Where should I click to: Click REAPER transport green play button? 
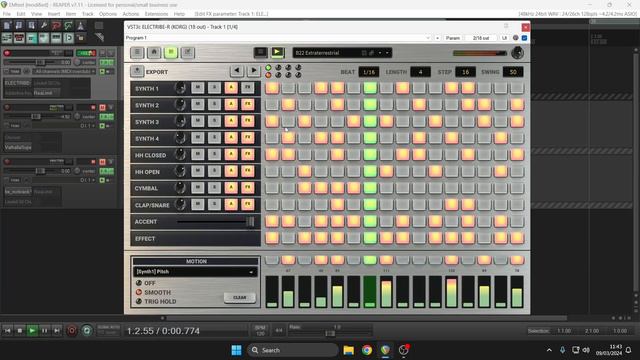click(32, 331)
